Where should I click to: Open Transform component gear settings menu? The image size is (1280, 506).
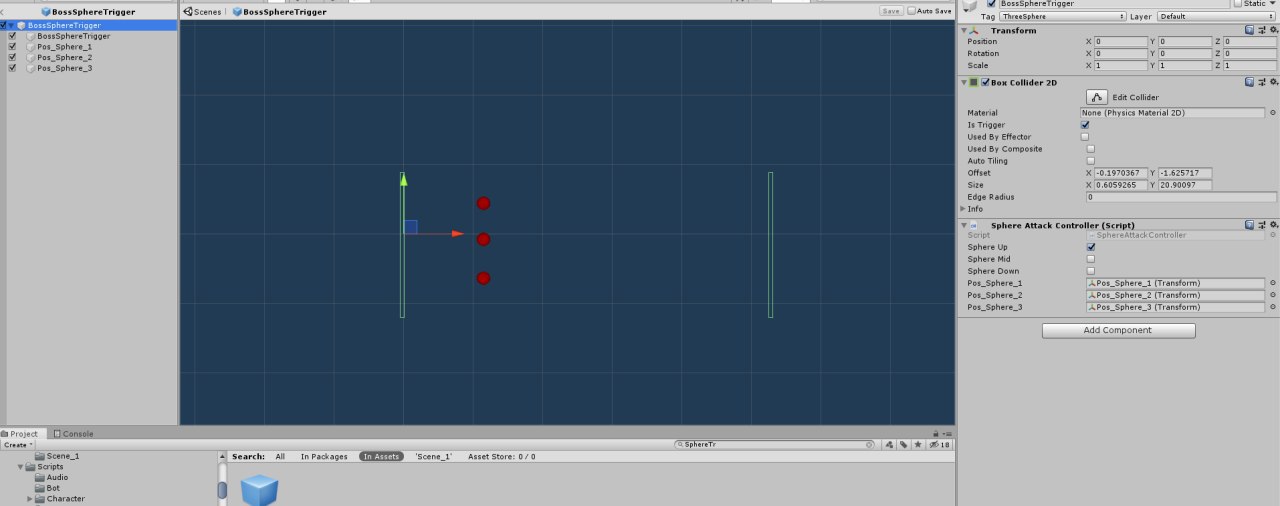(1273, 30)
